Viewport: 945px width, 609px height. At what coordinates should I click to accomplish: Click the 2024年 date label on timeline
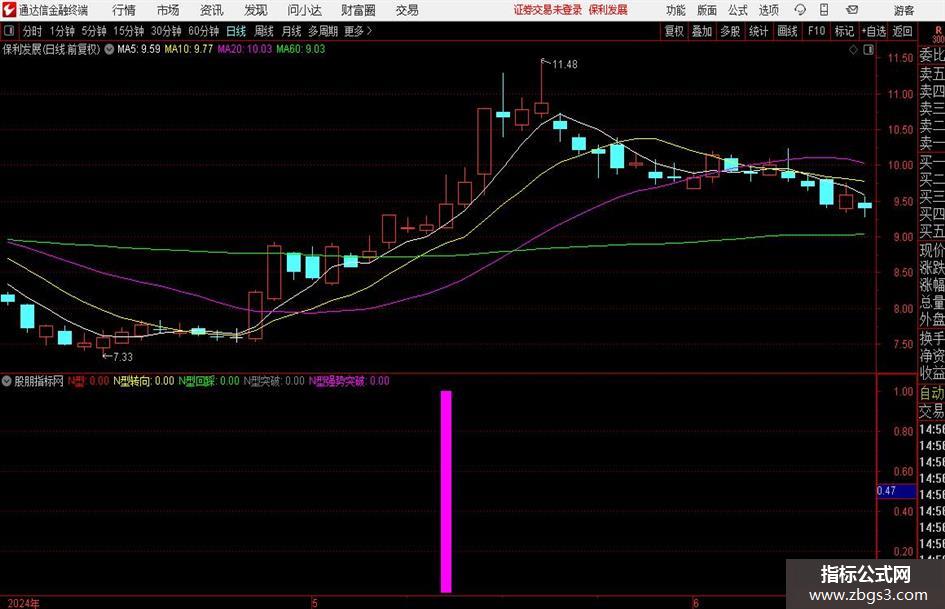pos(23,603)
